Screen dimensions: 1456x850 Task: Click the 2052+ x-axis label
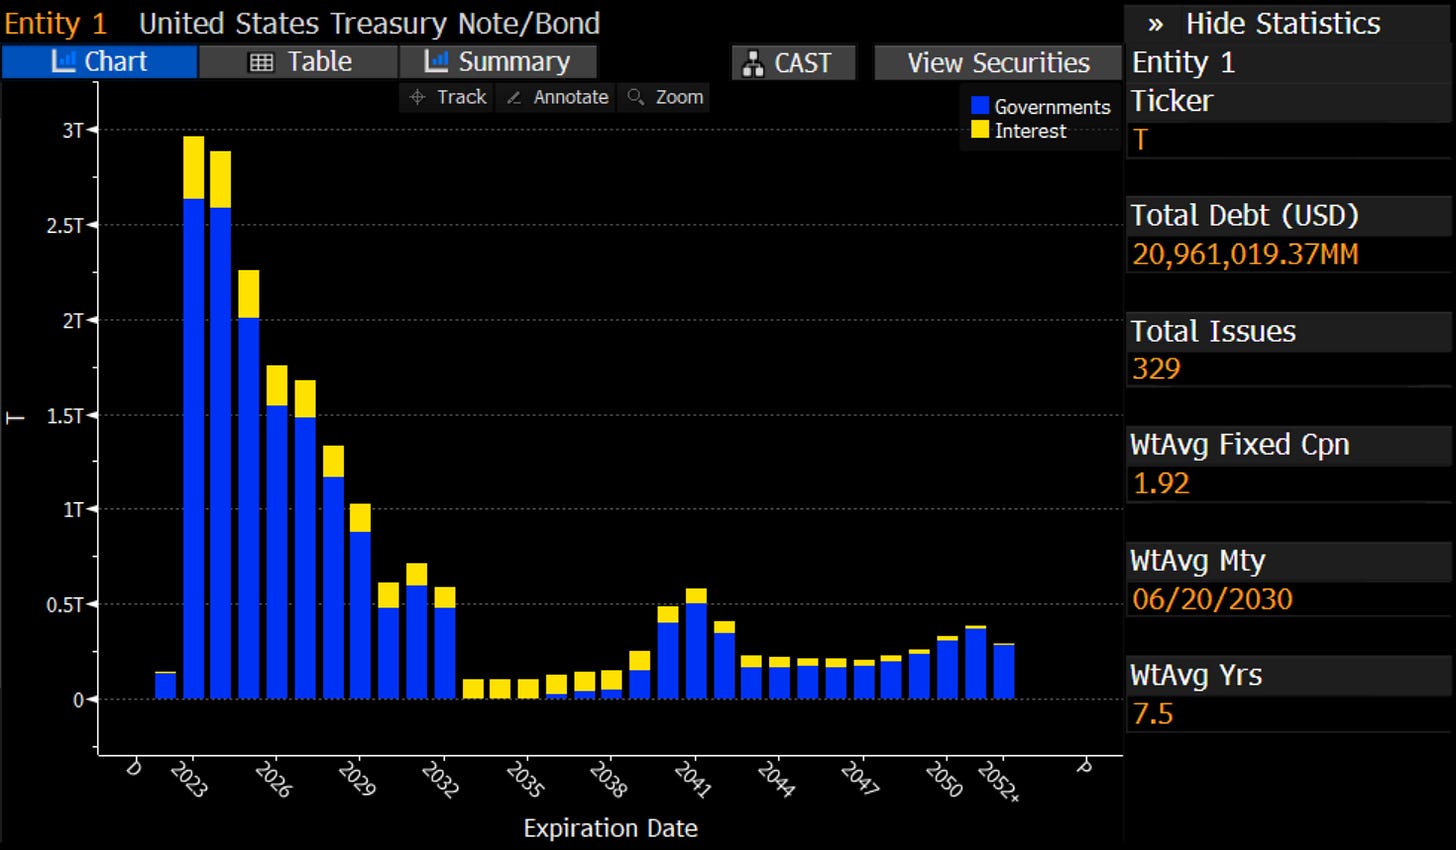click(x=998, y=782)
